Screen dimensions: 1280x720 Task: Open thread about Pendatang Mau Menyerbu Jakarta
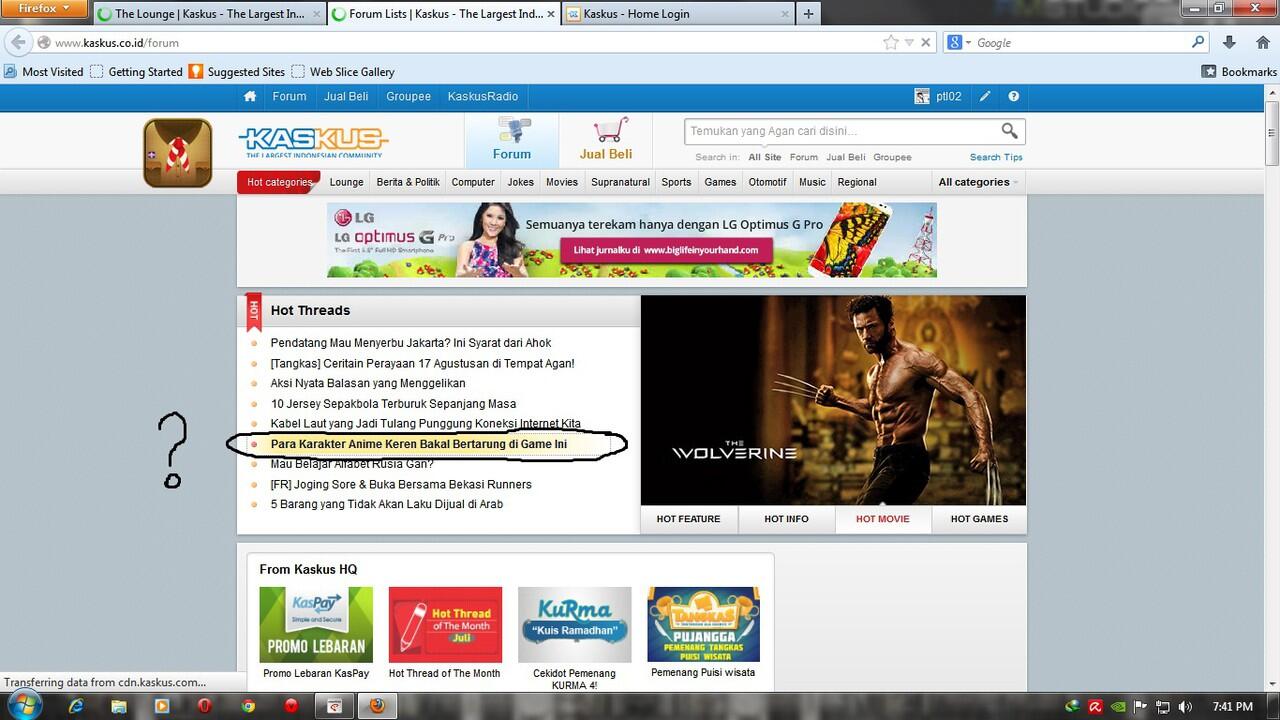[411, 343]
